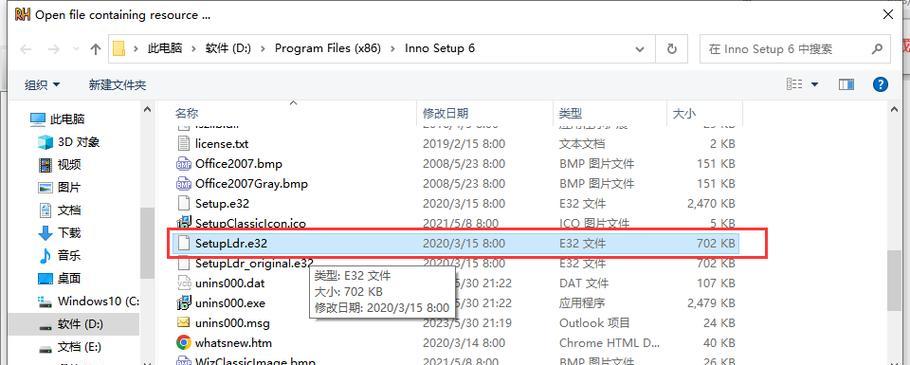Click unins000.exe application icon
This screenshot has height=365, width=910.
pyautogui.click(x=183, y=303)
